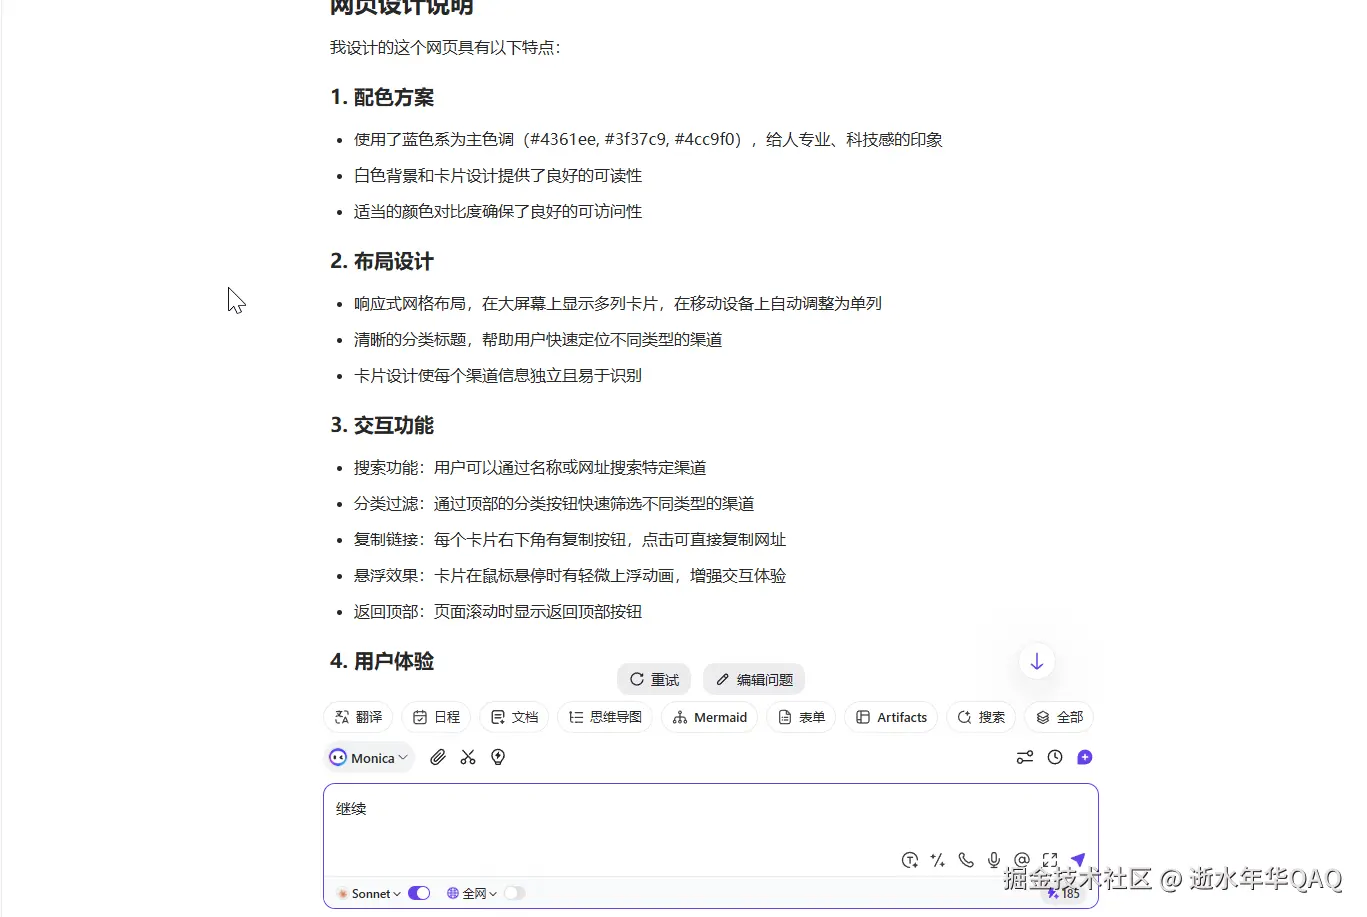Select the lightbulb prompt icon

(x=497, y=757)
